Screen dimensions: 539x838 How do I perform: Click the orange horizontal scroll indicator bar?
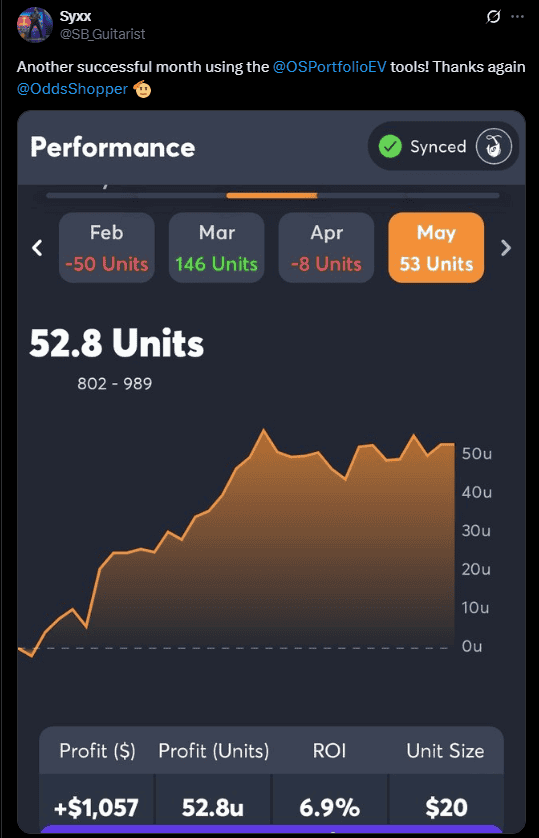click(272, 196)
